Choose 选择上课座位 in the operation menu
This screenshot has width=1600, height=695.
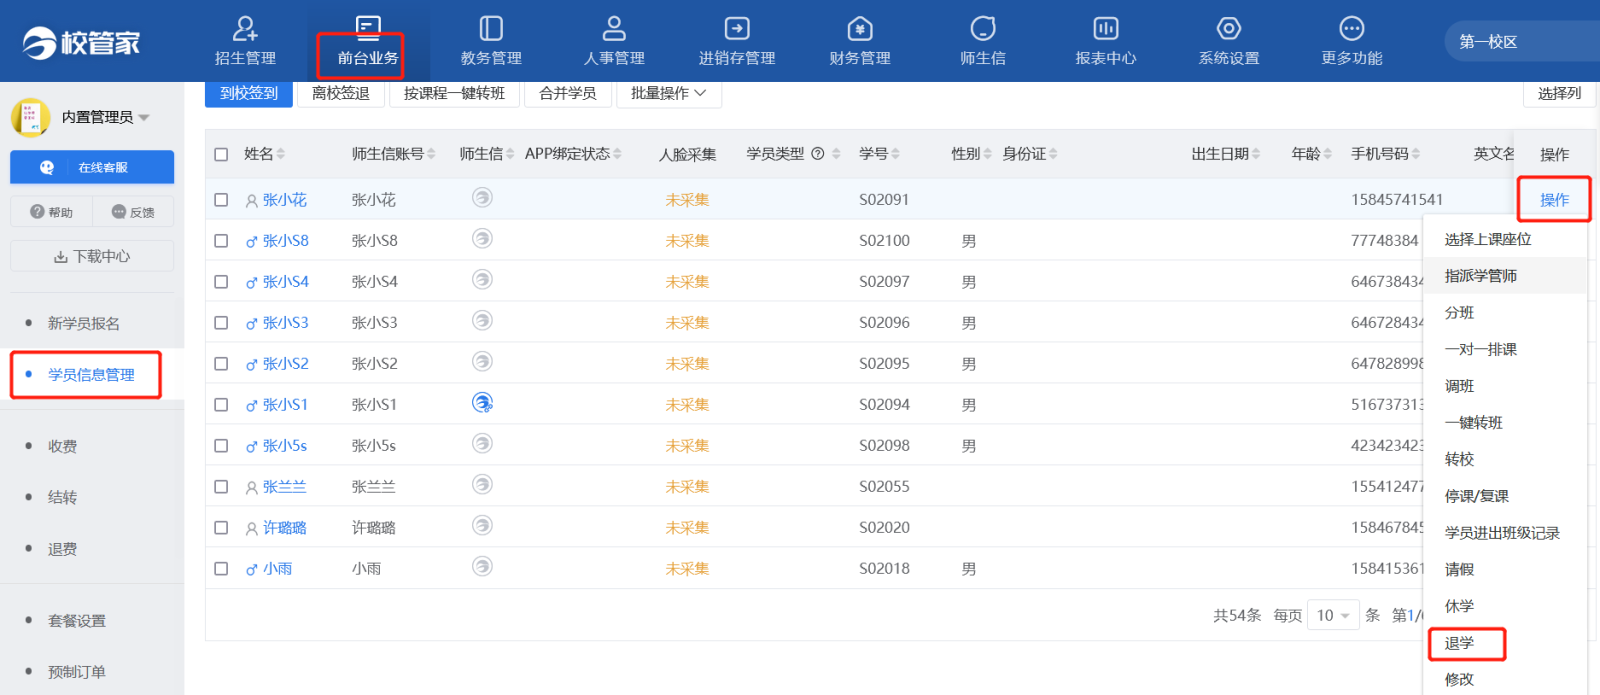[1488, 240]
